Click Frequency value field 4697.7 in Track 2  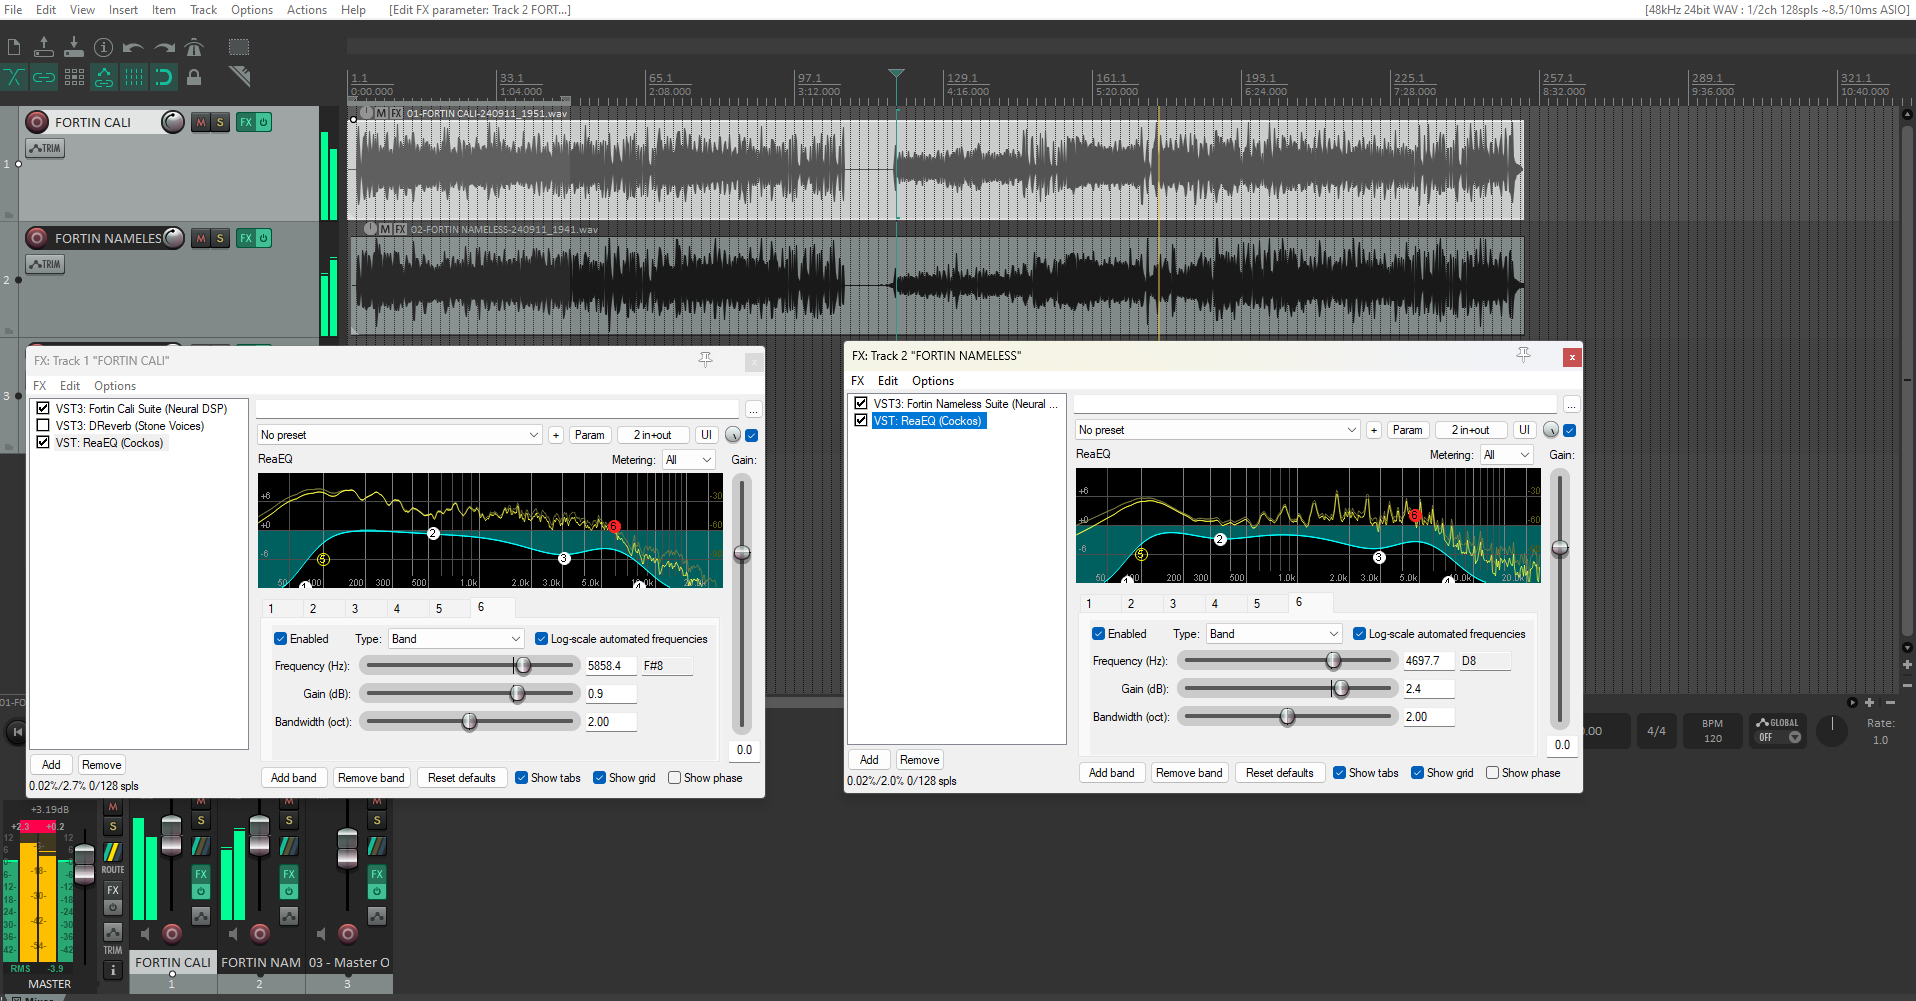point(1428,661)
